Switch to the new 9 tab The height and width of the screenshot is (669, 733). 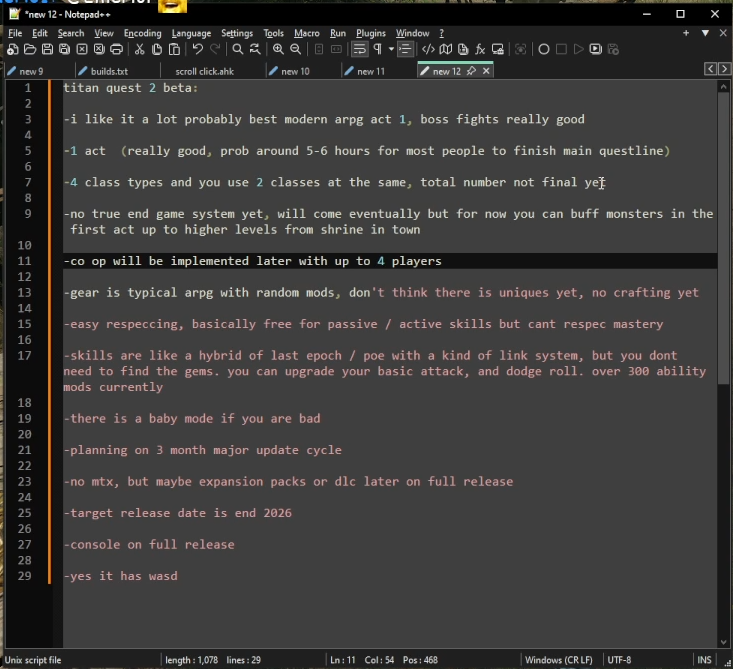pyautogui.click(x=31, y=71)
